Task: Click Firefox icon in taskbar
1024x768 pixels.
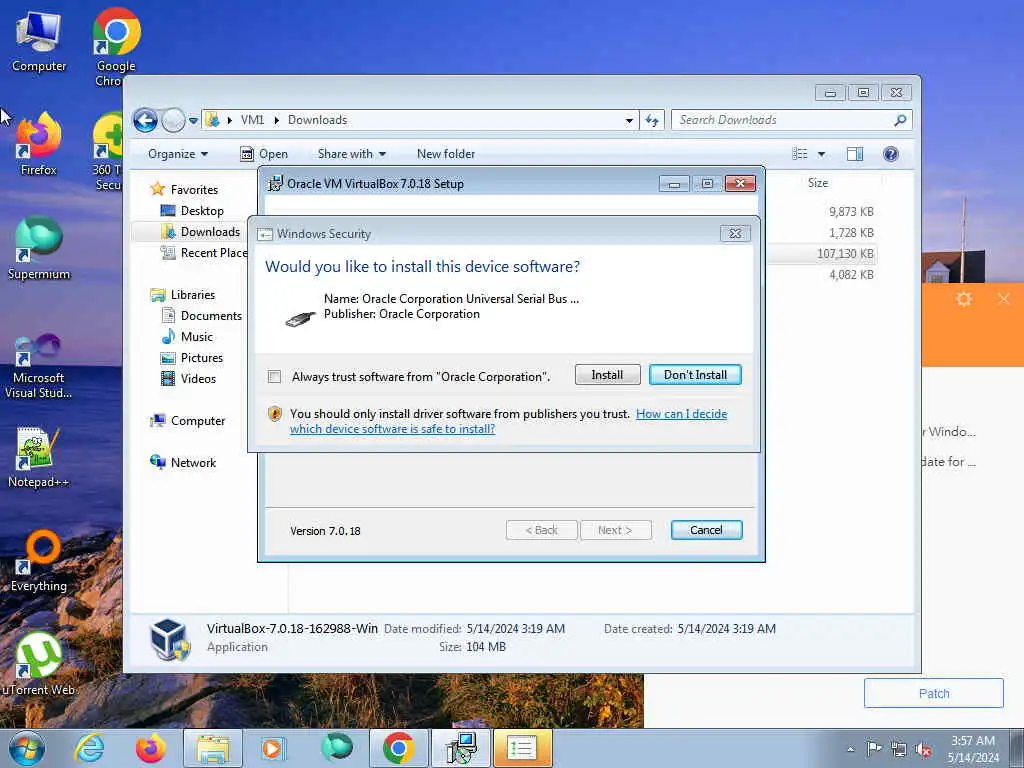Action: coord(151,748)
